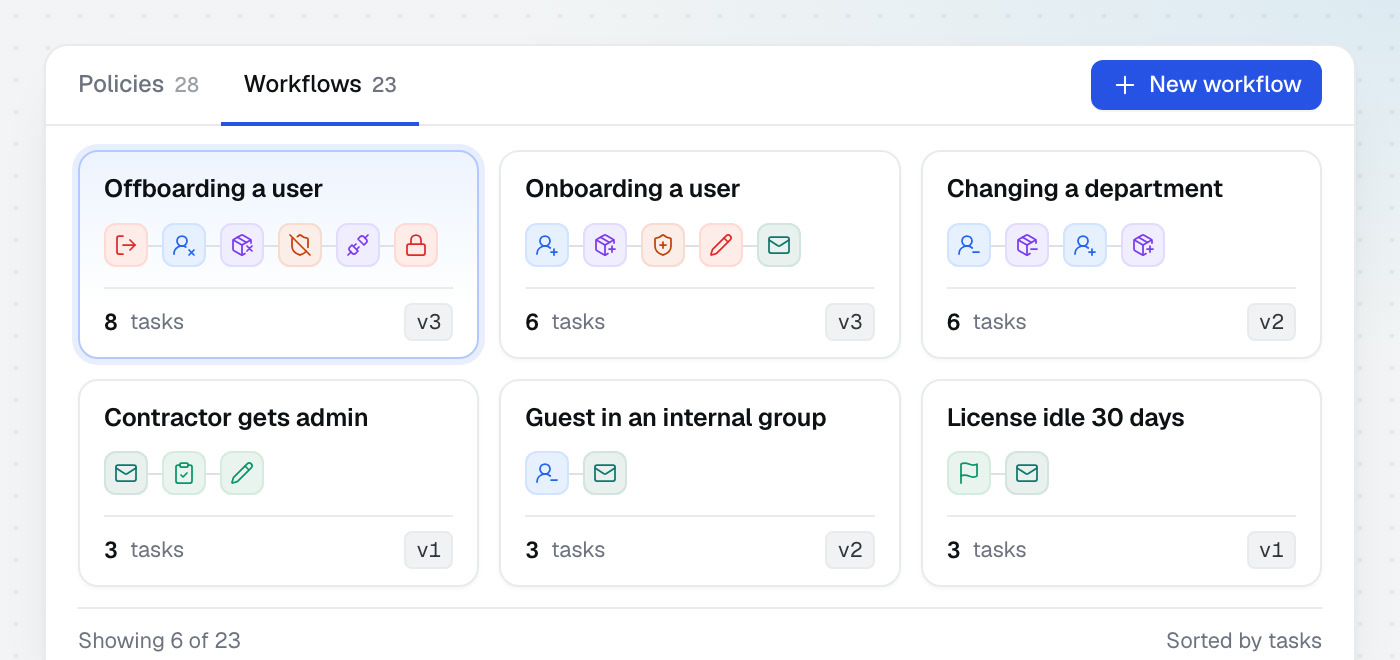Click the v1 badge on Contractor gets admin
Image resolution: width=1400 pixels, height=660 pixels.
coord(429,550)
